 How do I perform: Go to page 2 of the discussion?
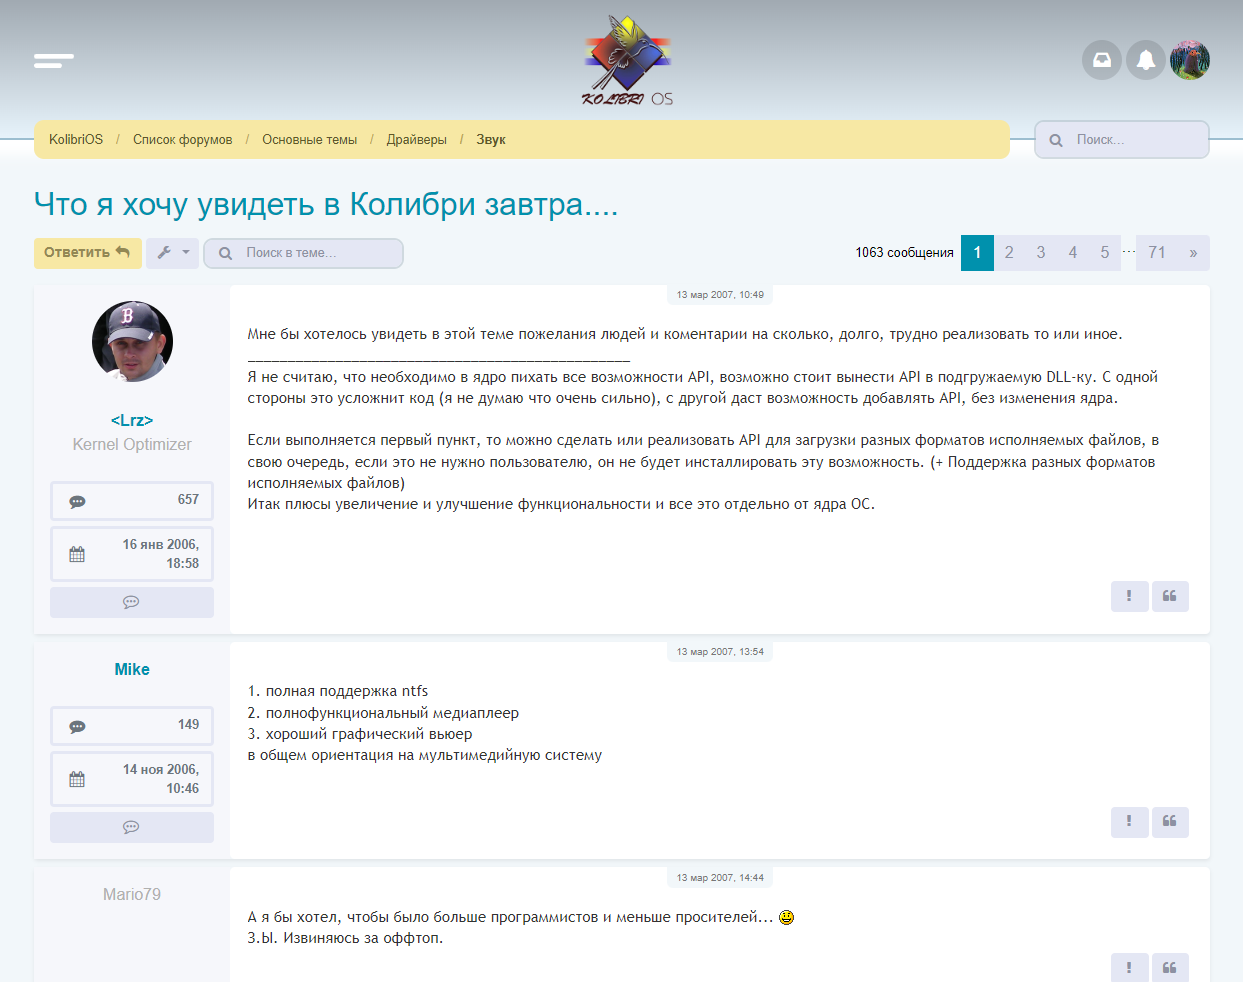pyautogui.click(x=1009, y=253)
